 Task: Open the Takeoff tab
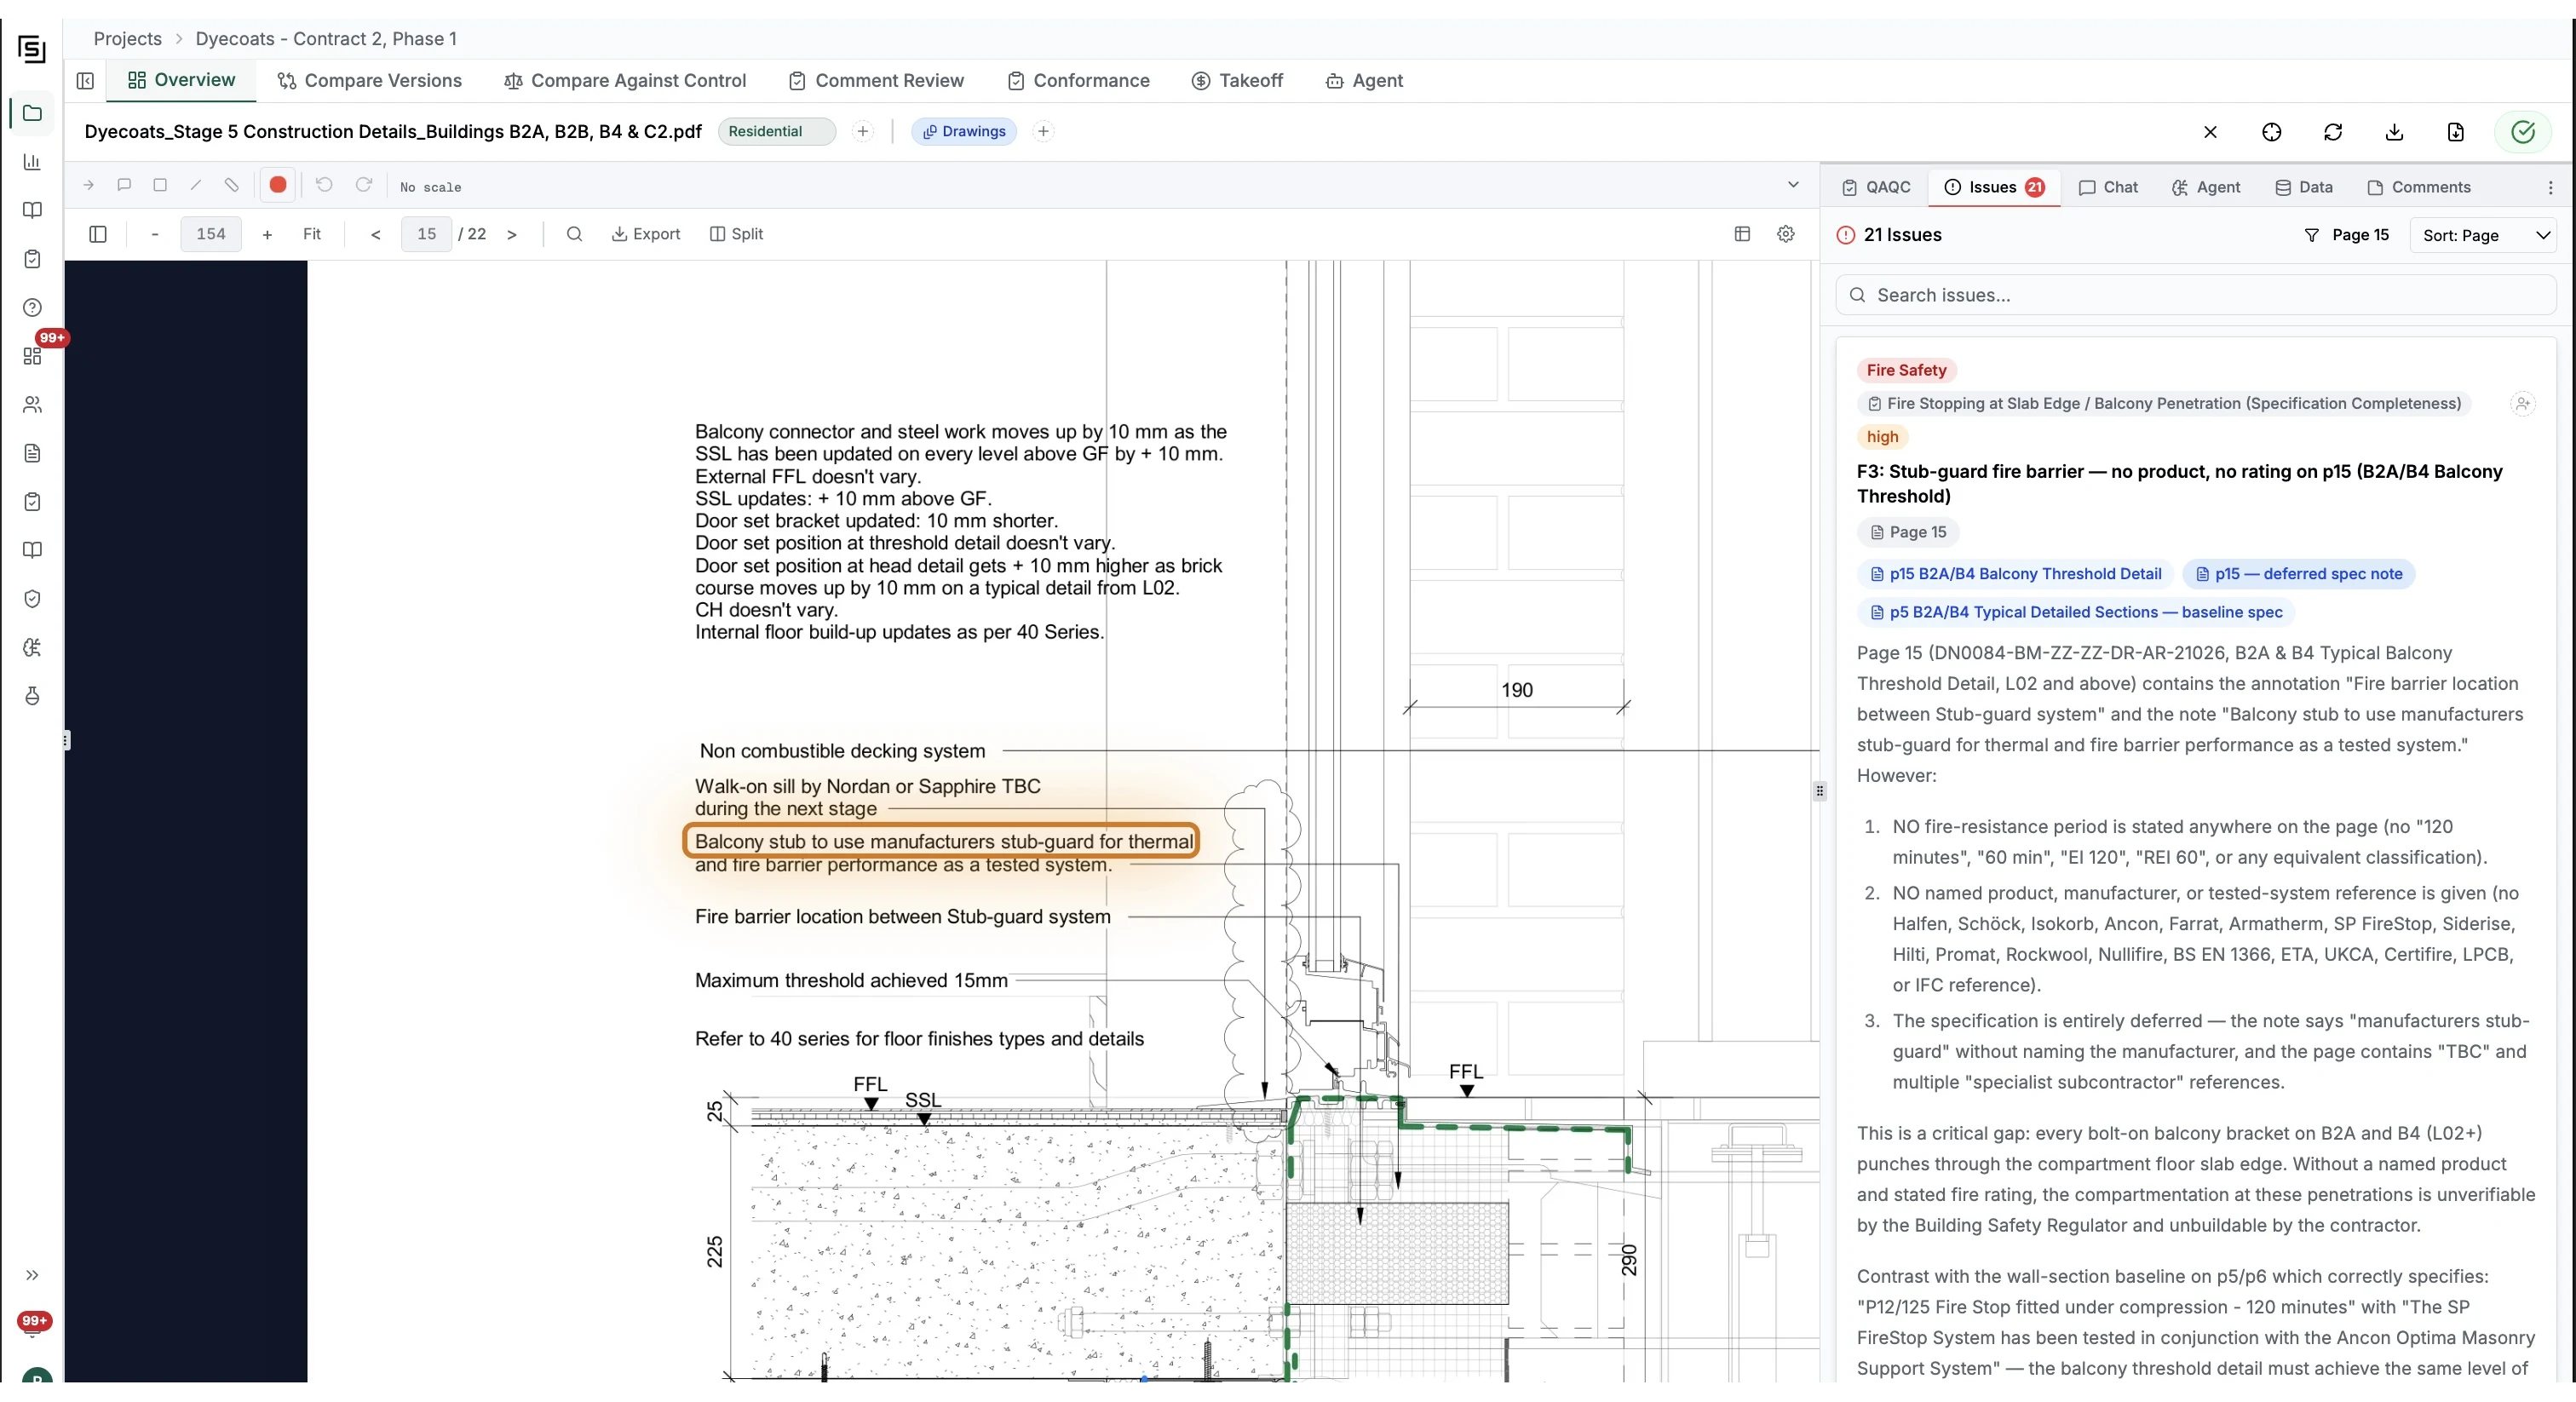(x=1237, y=81)
